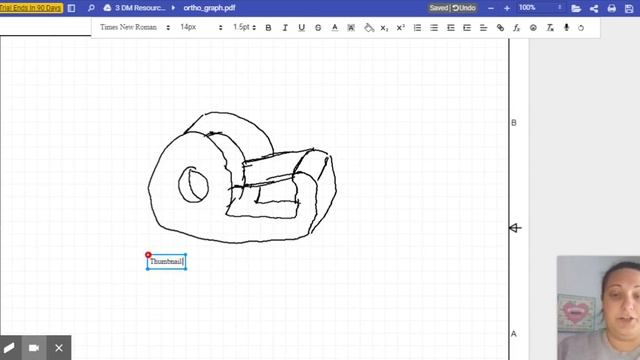Open a file with the folder icon
The height and width of the screenshot is (360, 640).
coord(576,8)
